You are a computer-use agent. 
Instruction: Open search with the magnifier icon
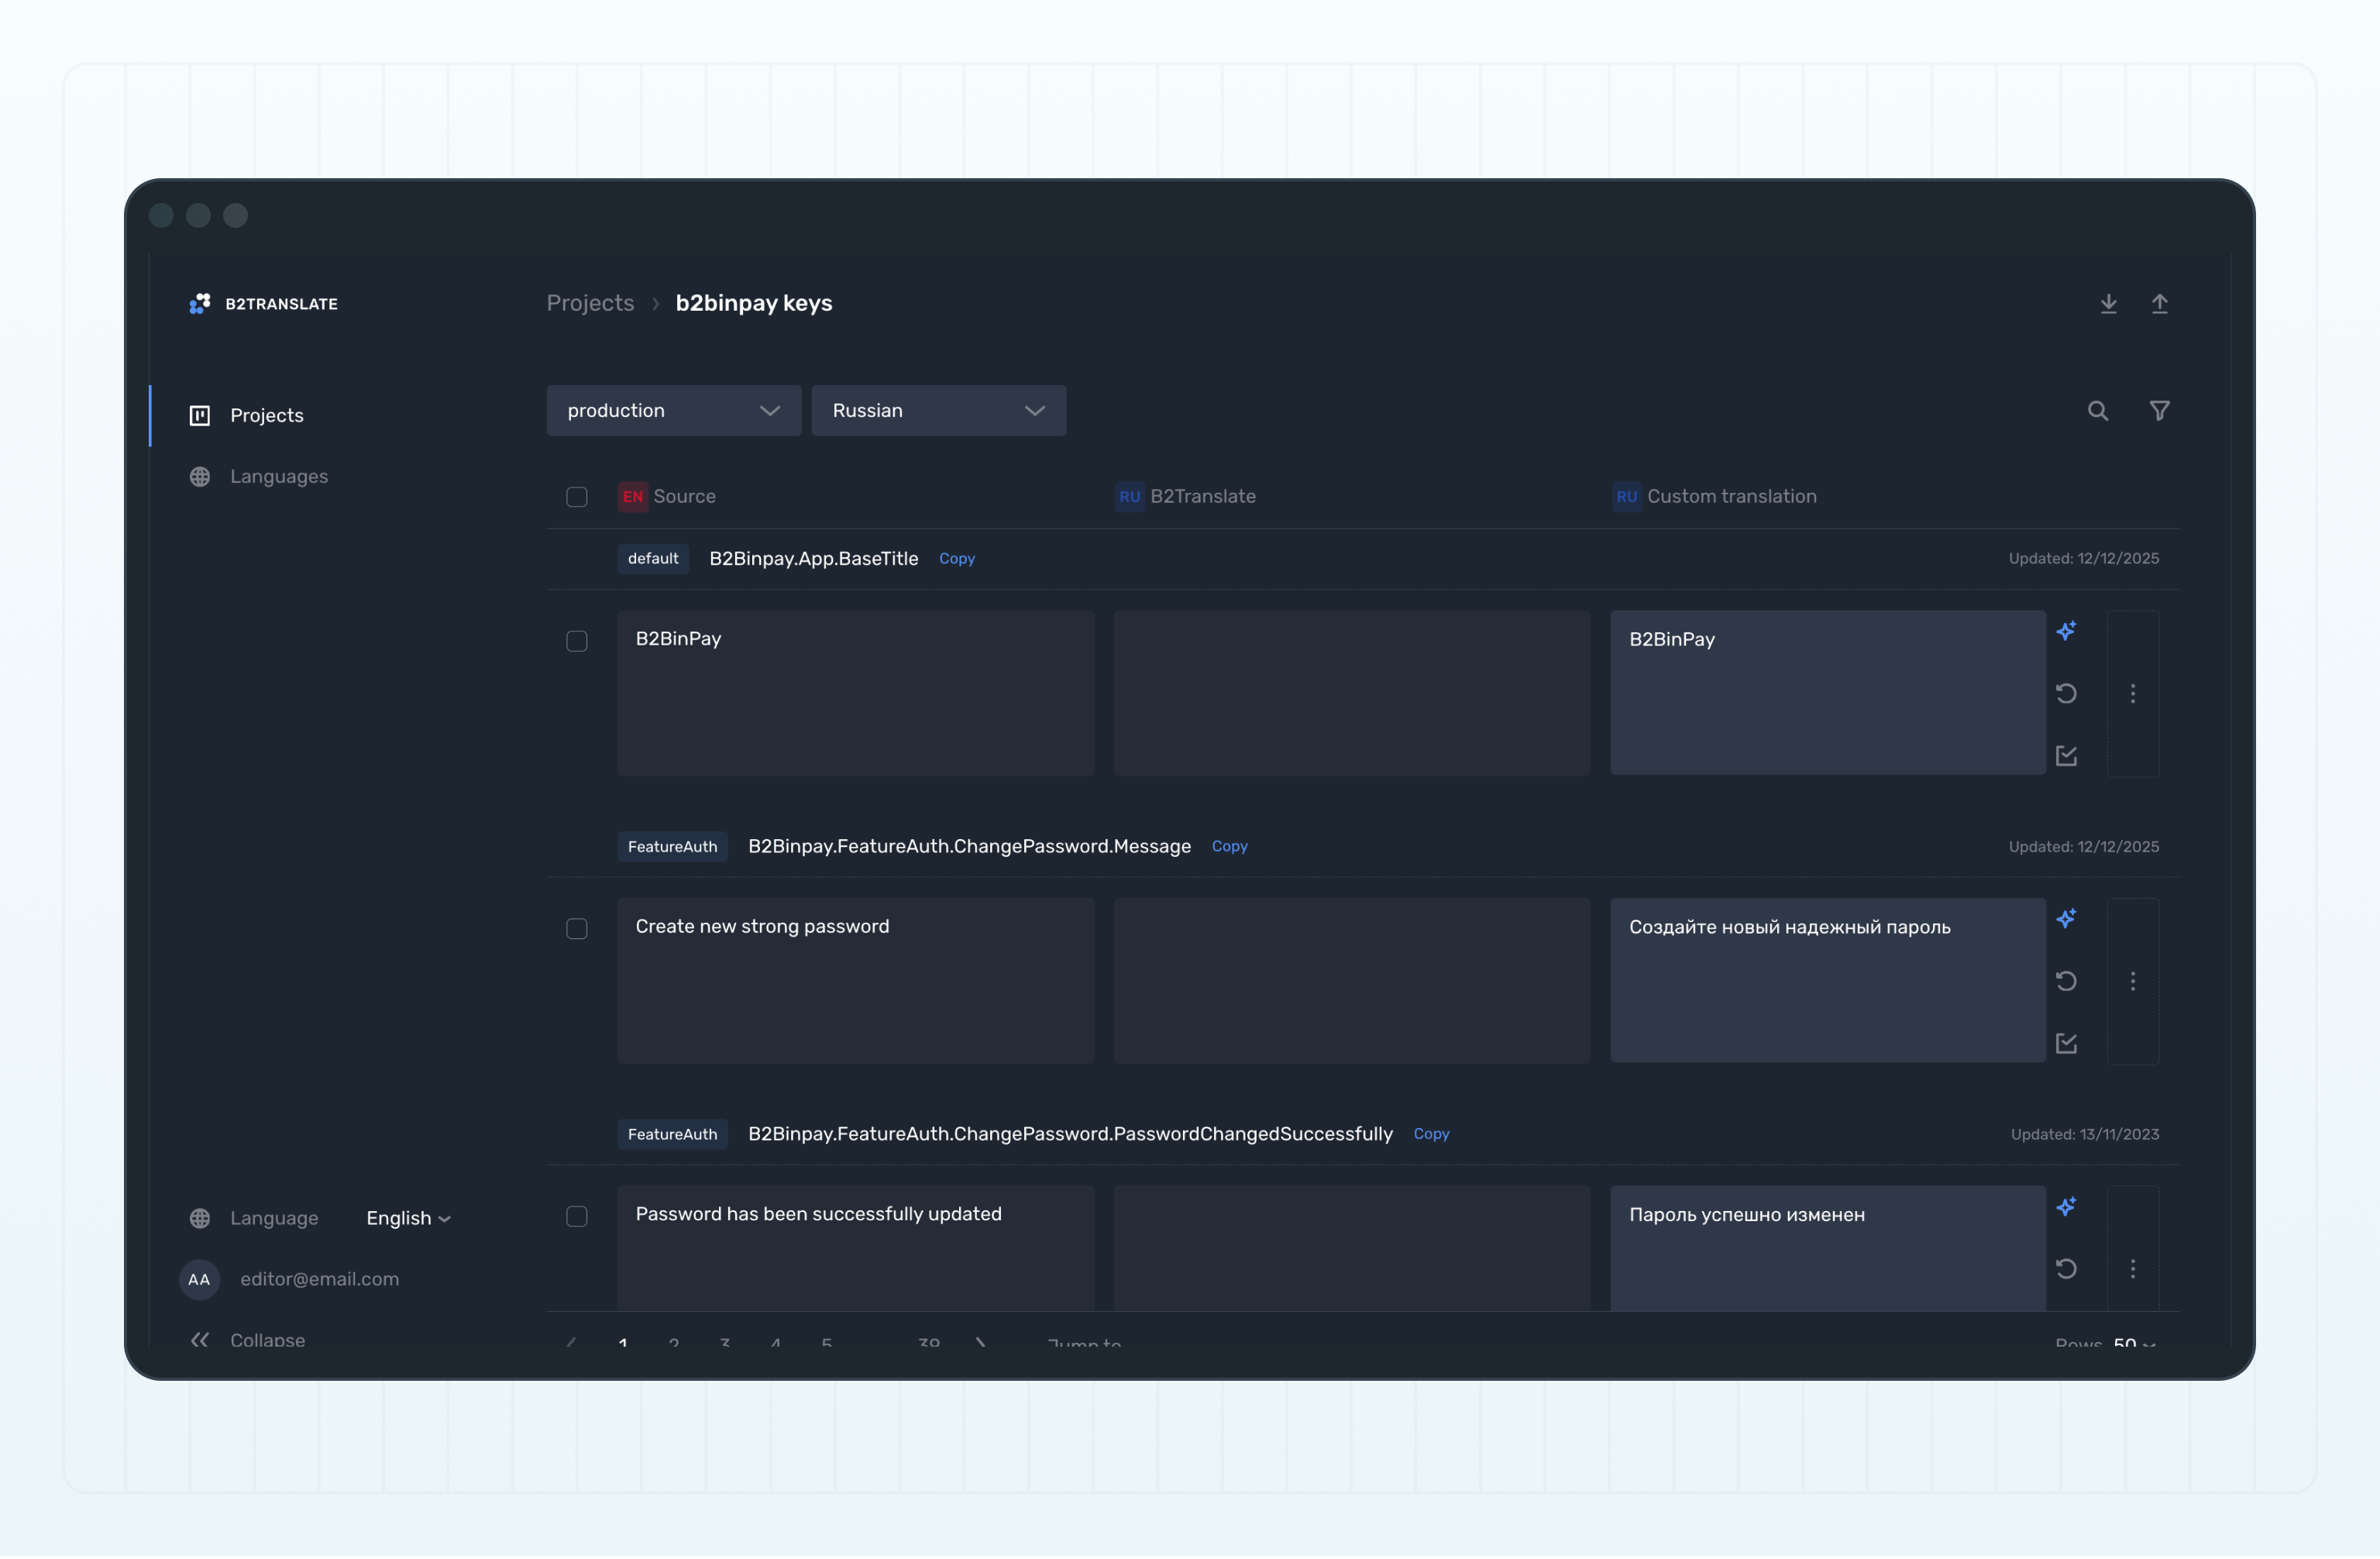click(x=2097, y=411)
